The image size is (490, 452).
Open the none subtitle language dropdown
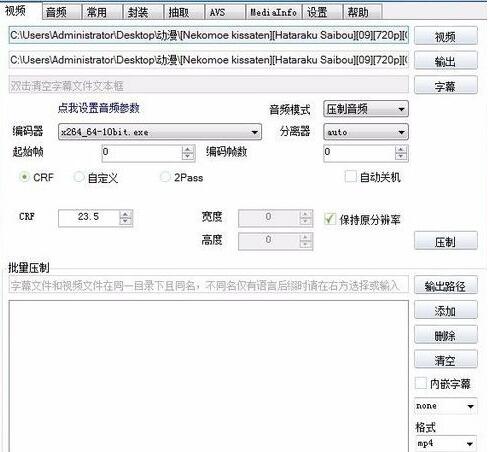point(446,406)
